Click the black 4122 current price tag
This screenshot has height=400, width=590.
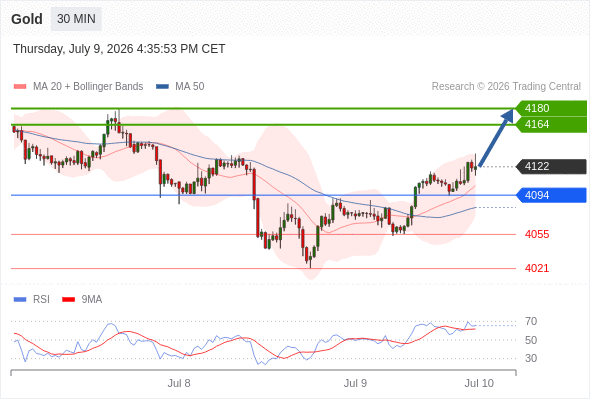[x=551, y=166]
